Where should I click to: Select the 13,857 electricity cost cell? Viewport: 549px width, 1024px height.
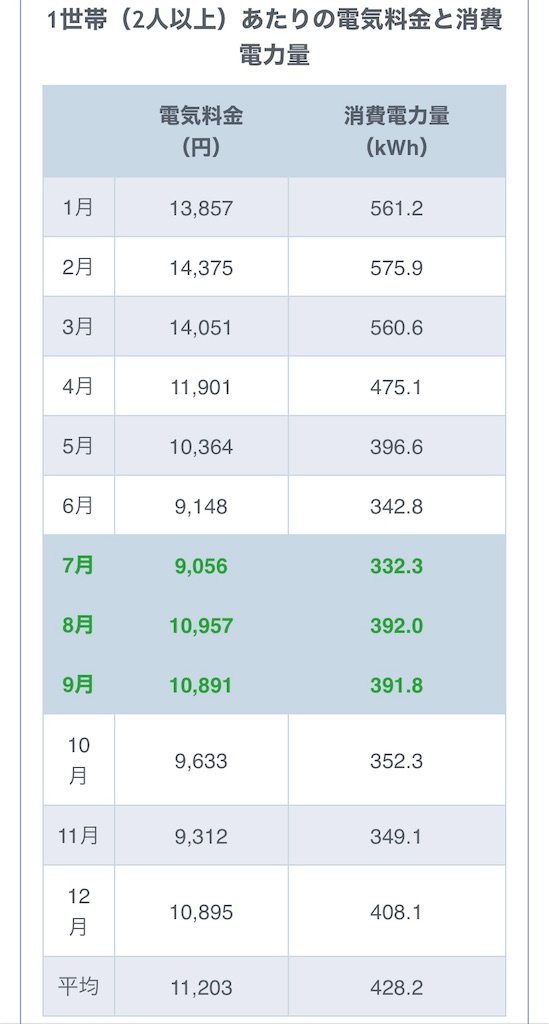[201, 208]
